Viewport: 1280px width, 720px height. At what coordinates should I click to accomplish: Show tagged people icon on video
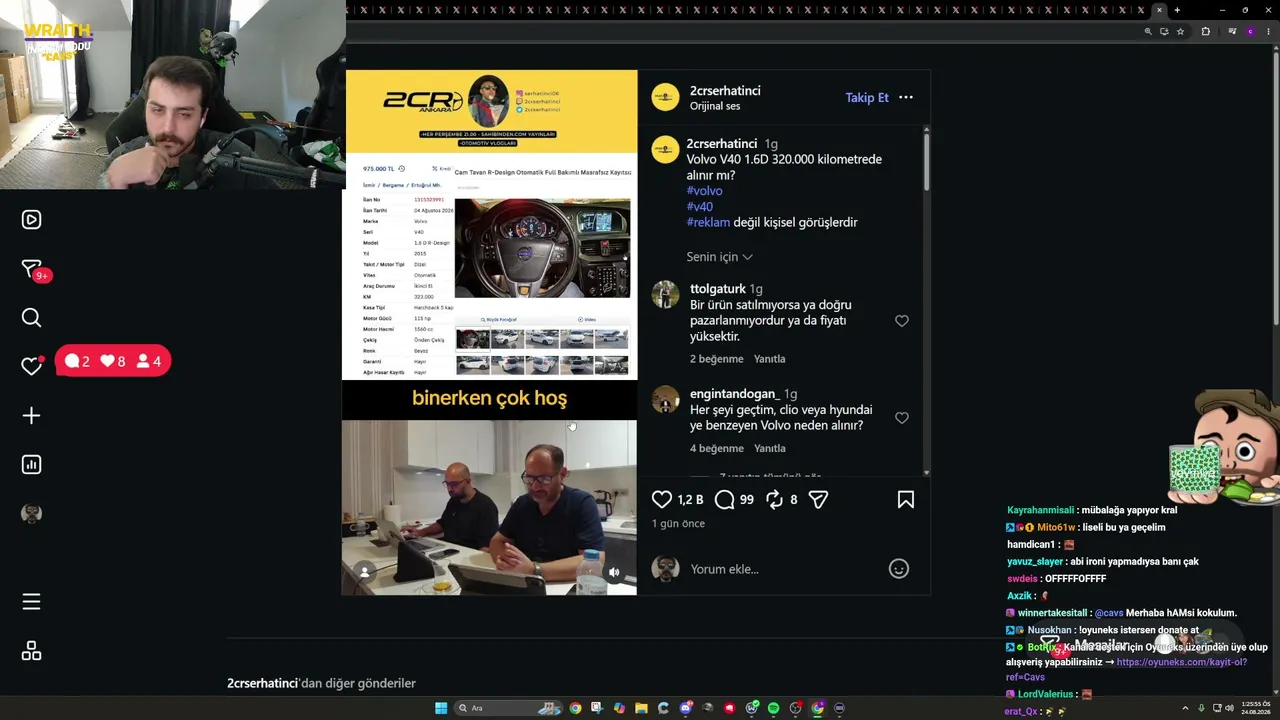coord(365,572)
